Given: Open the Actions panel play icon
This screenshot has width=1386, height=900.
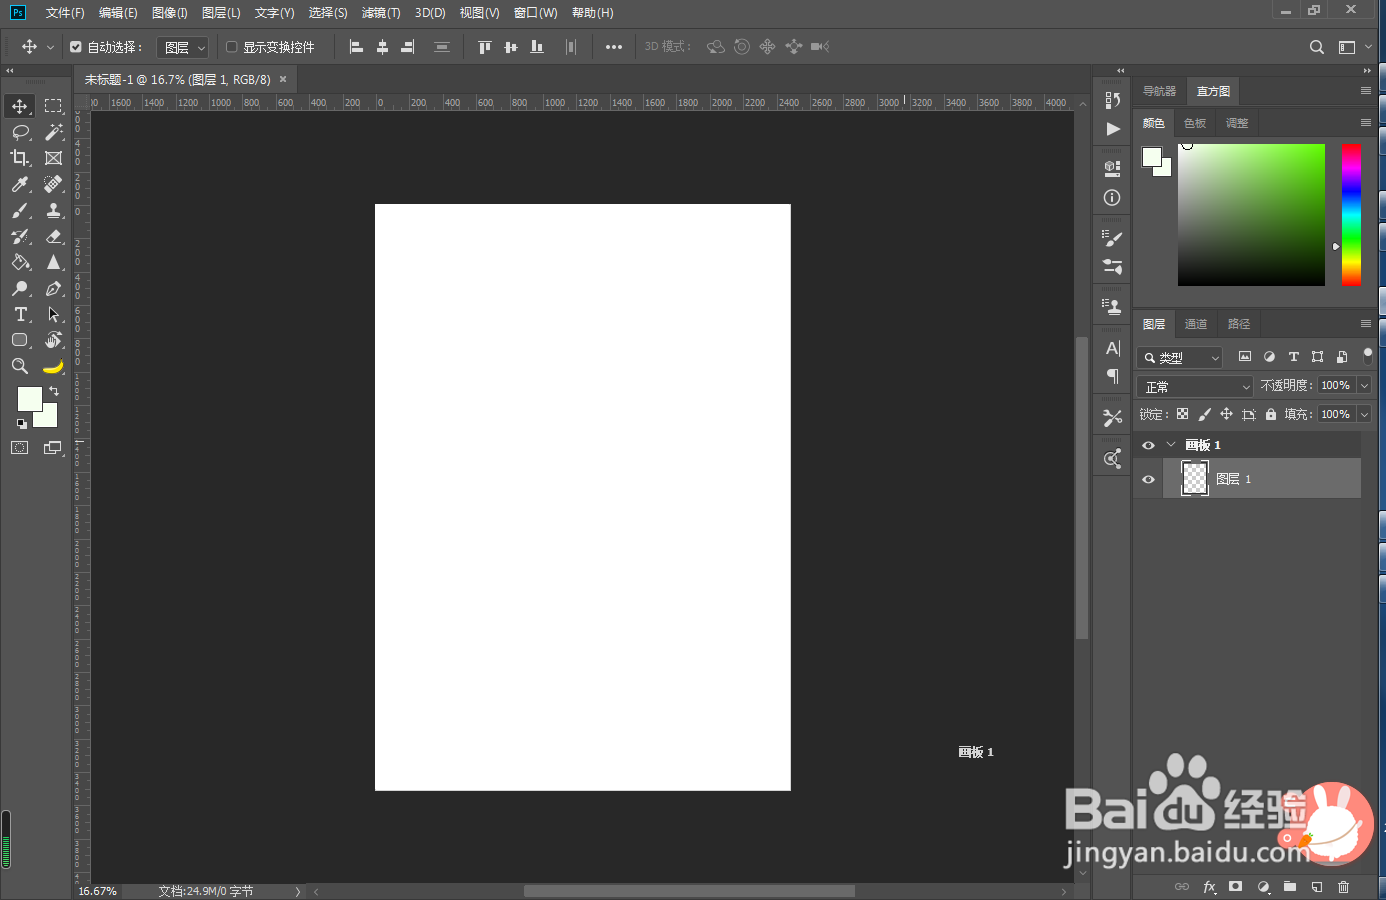Looking at the screenshot, I should [x=1112, y=129].
